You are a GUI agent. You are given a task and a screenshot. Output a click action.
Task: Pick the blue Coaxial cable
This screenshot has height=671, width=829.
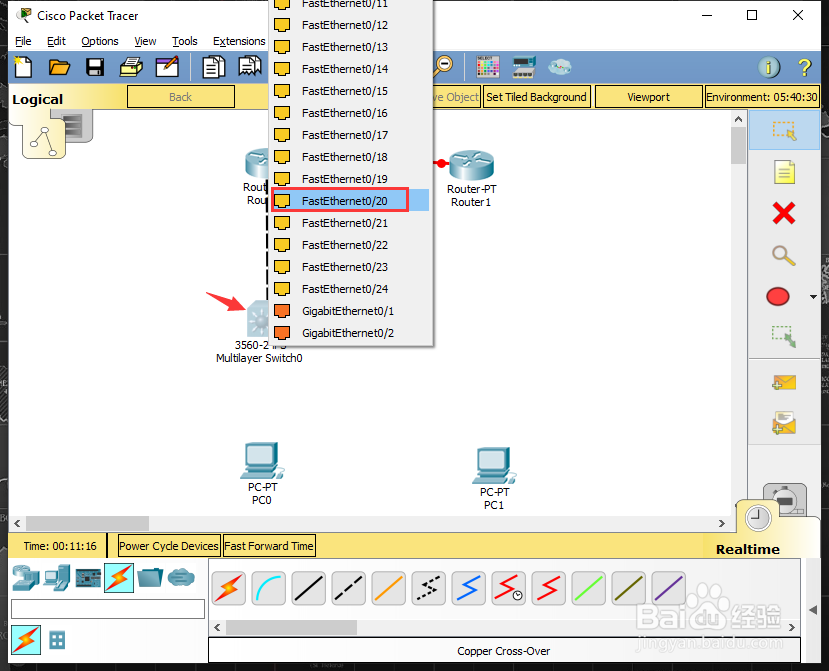468,588
